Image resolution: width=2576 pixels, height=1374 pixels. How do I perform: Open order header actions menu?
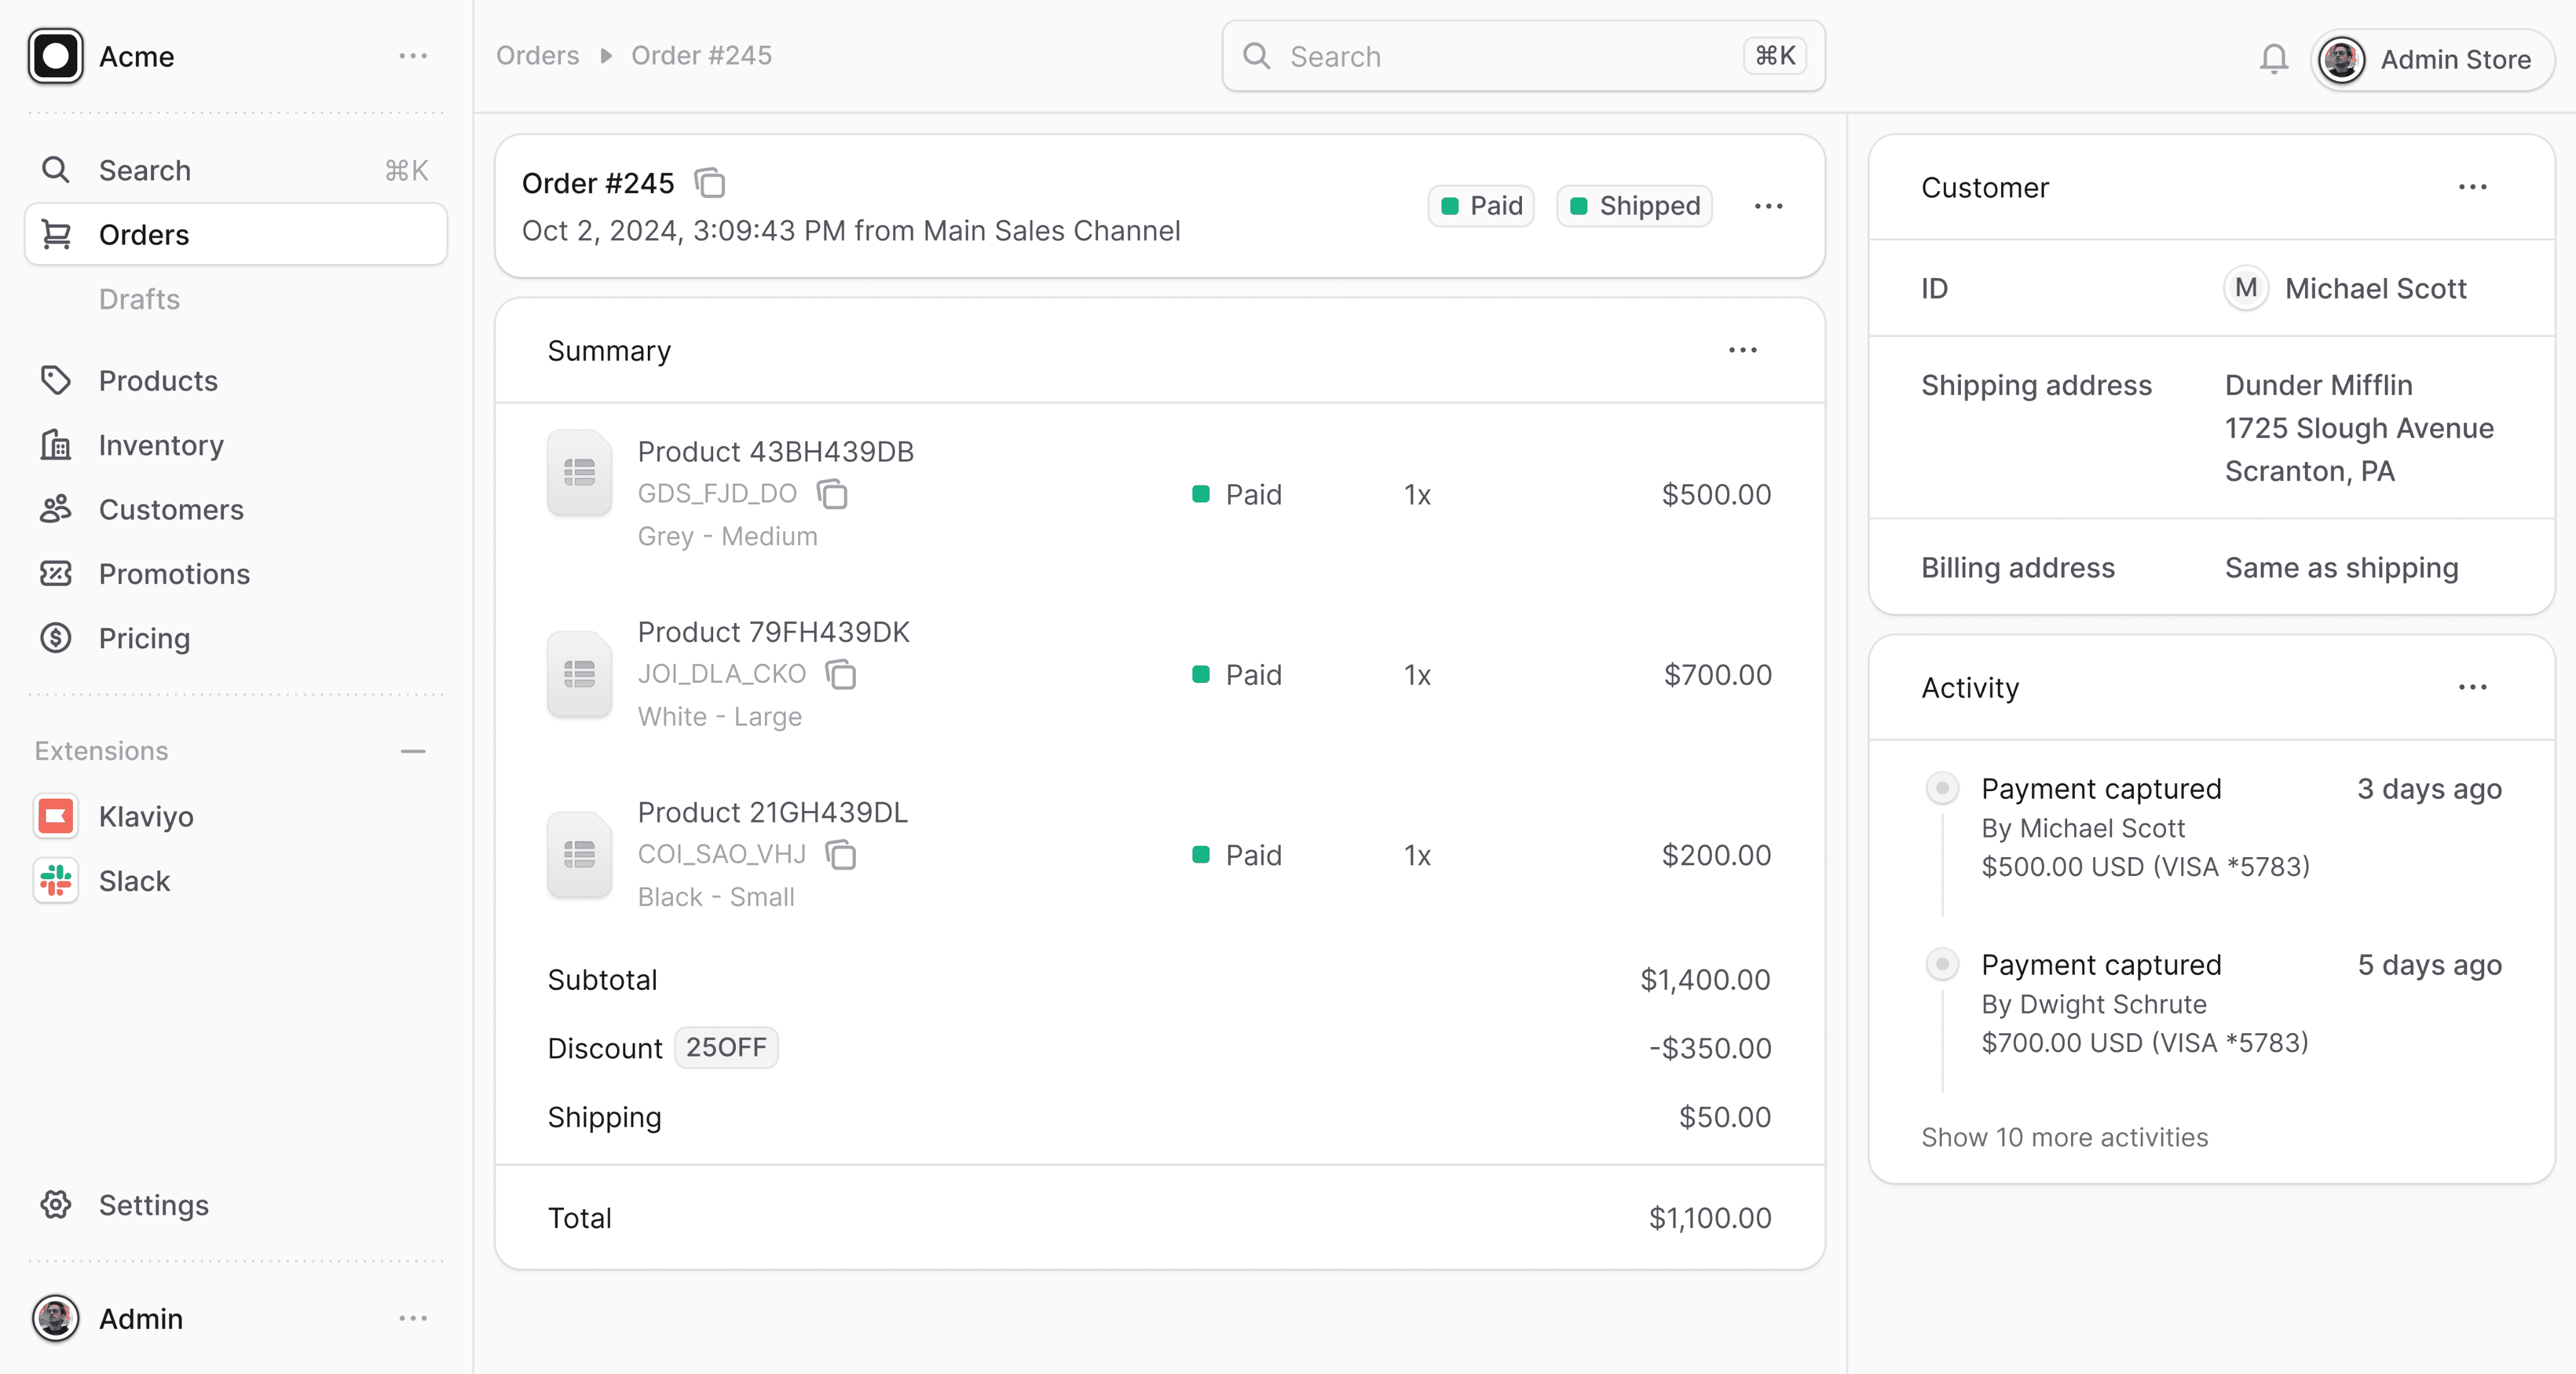coord(1768,206)
